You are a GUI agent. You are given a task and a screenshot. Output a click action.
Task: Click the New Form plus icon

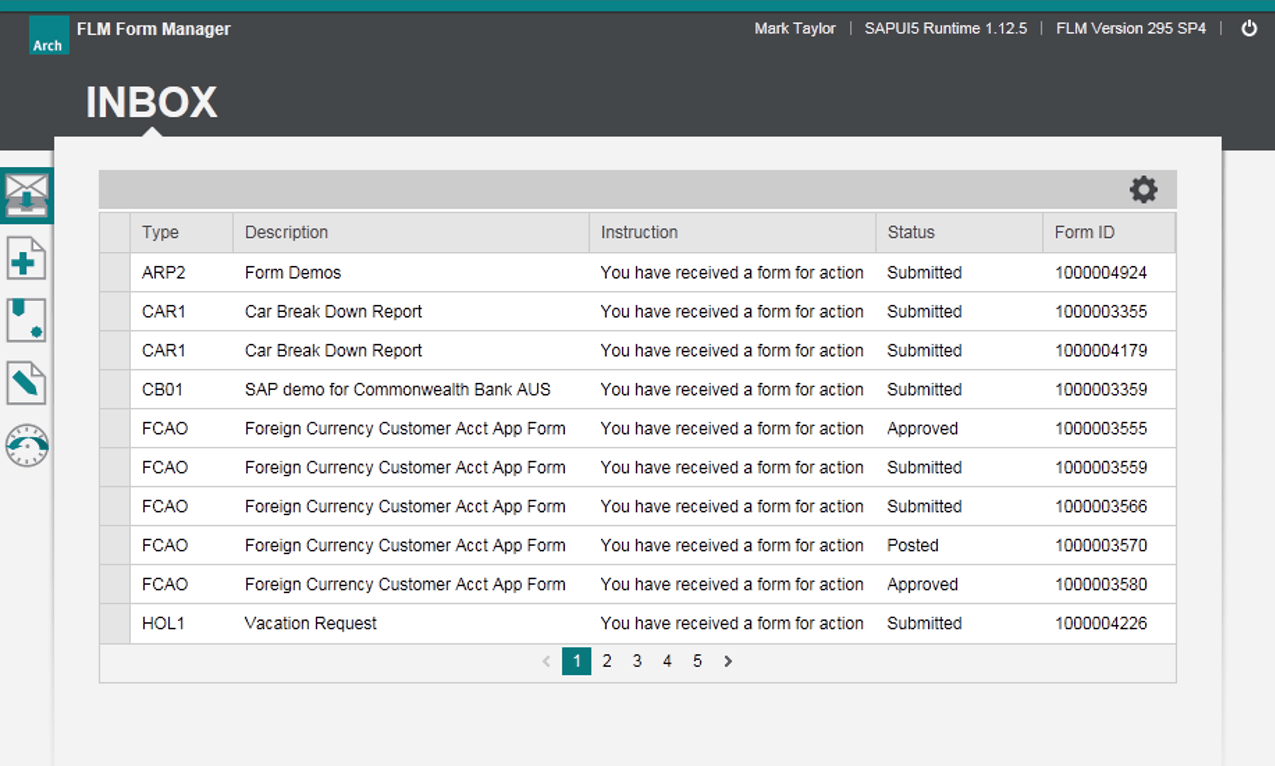click(26, 259)
